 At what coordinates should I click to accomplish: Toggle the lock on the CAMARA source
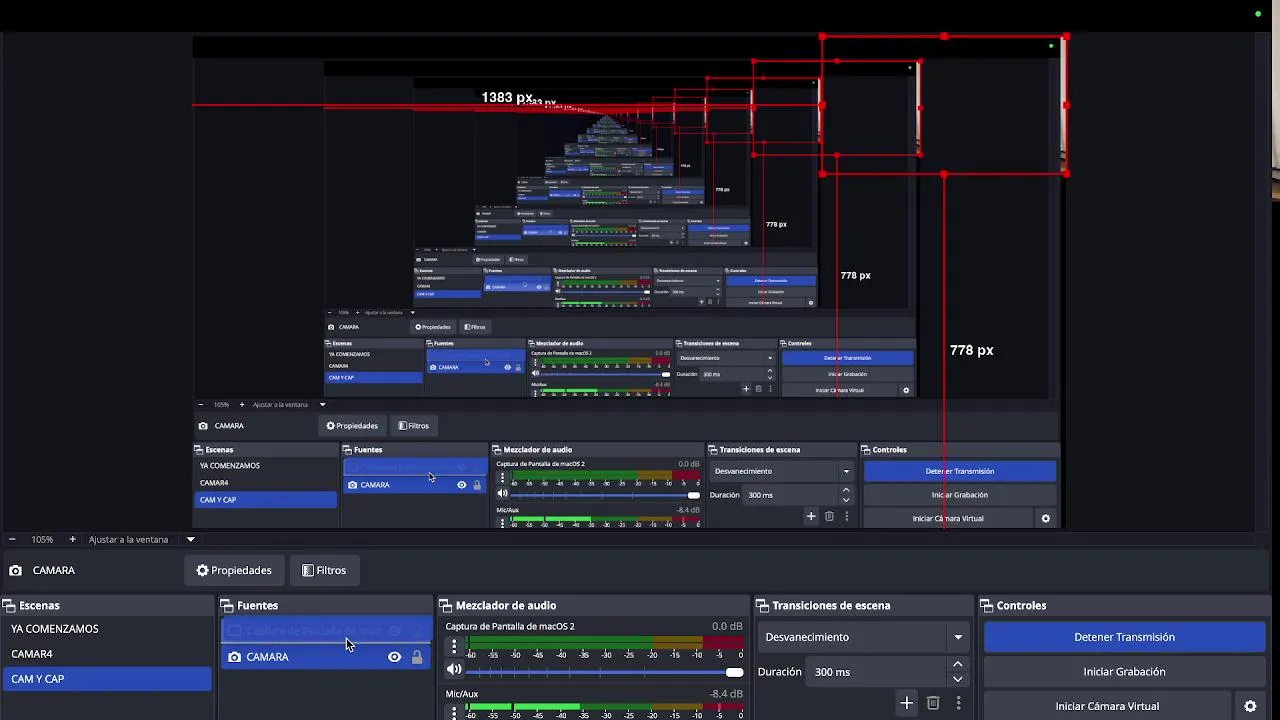417,657
